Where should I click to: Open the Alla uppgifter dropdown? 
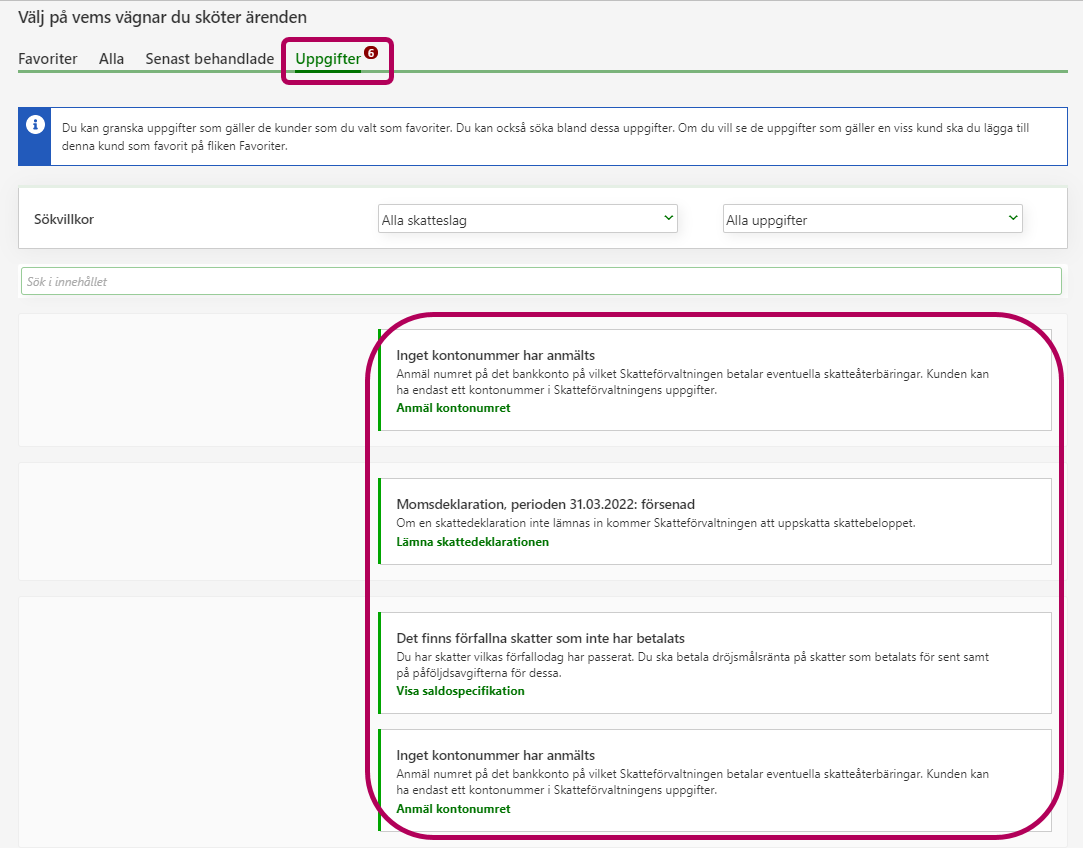872,219
